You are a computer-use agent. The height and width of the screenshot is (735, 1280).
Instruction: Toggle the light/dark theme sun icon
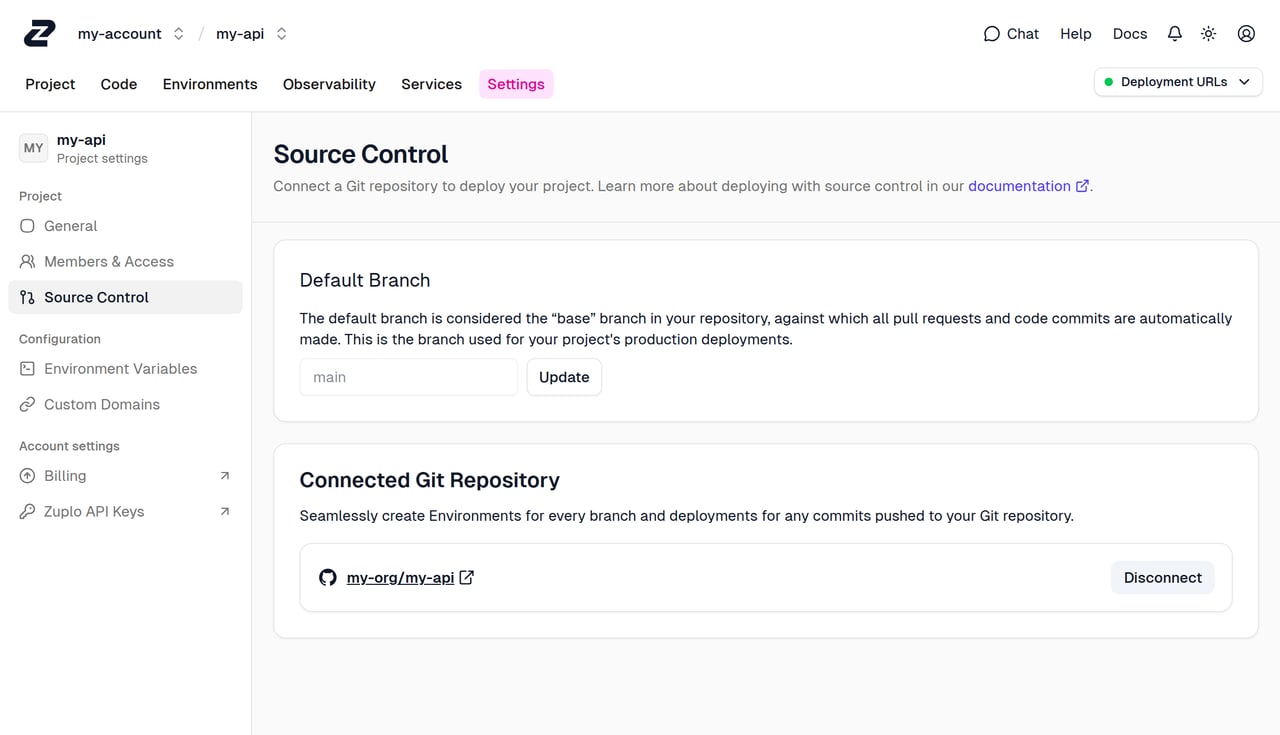[1209, 33]
